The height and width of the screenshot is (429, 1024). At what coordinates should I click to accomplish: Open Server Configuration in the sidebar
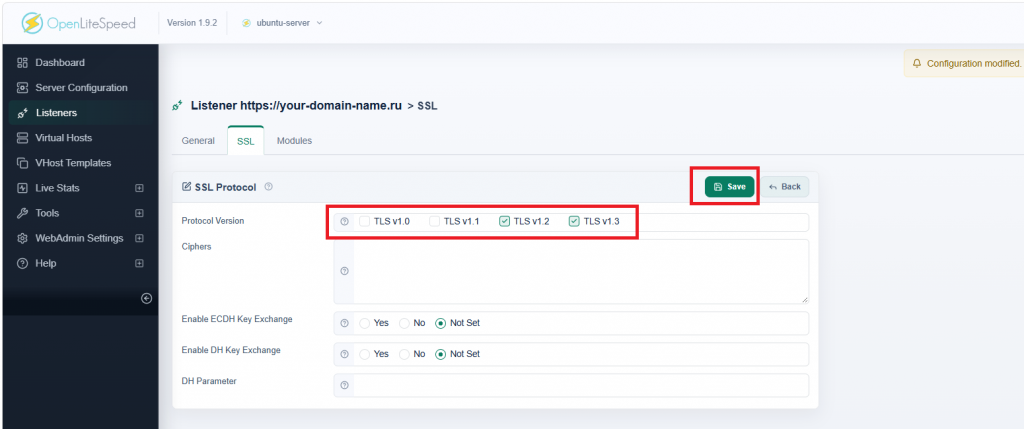(82, 87)
